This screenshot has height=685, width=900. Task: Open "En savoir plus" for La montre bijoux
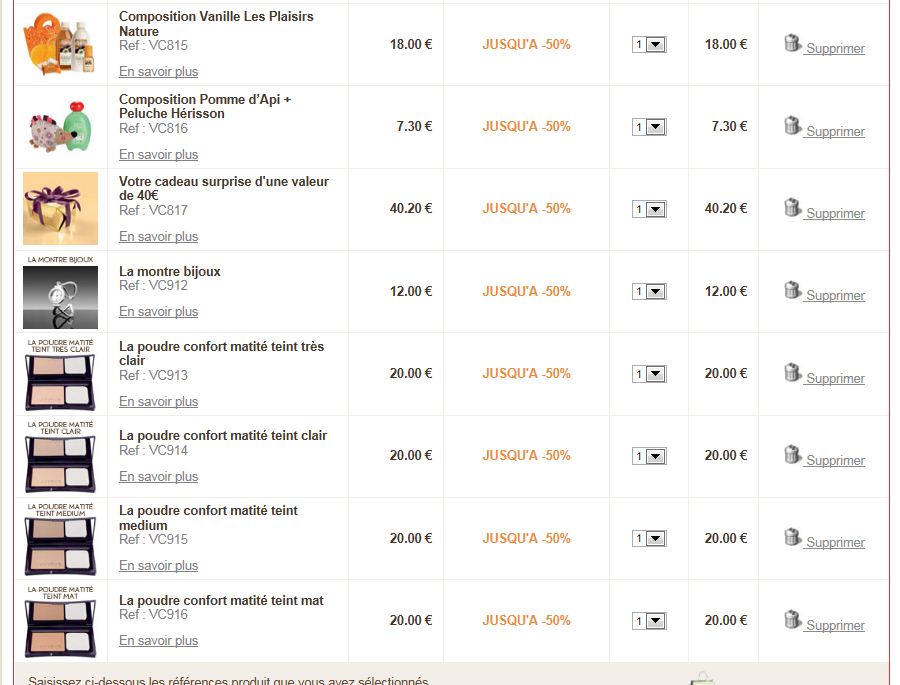coord(158,312)
